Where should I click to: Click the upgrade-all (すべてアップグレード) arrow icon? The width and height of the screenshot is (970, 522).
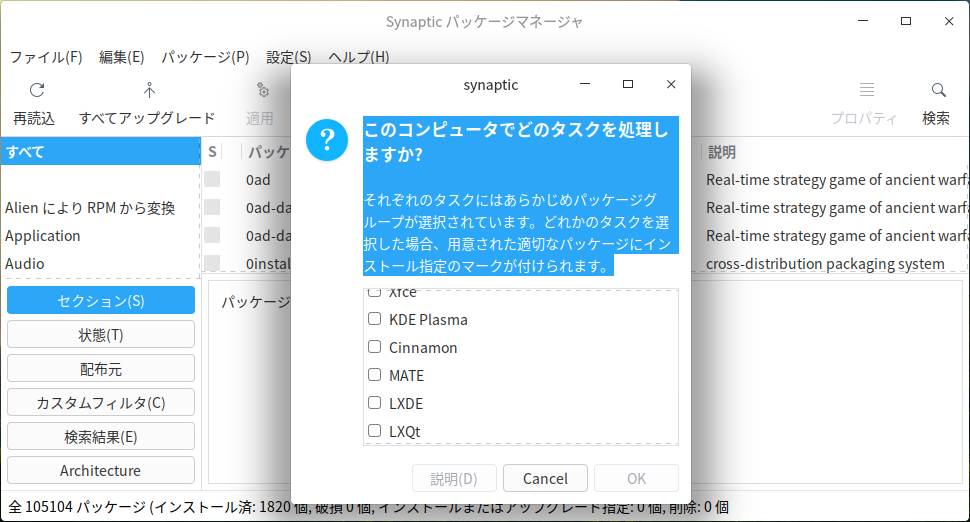[149, 90]
